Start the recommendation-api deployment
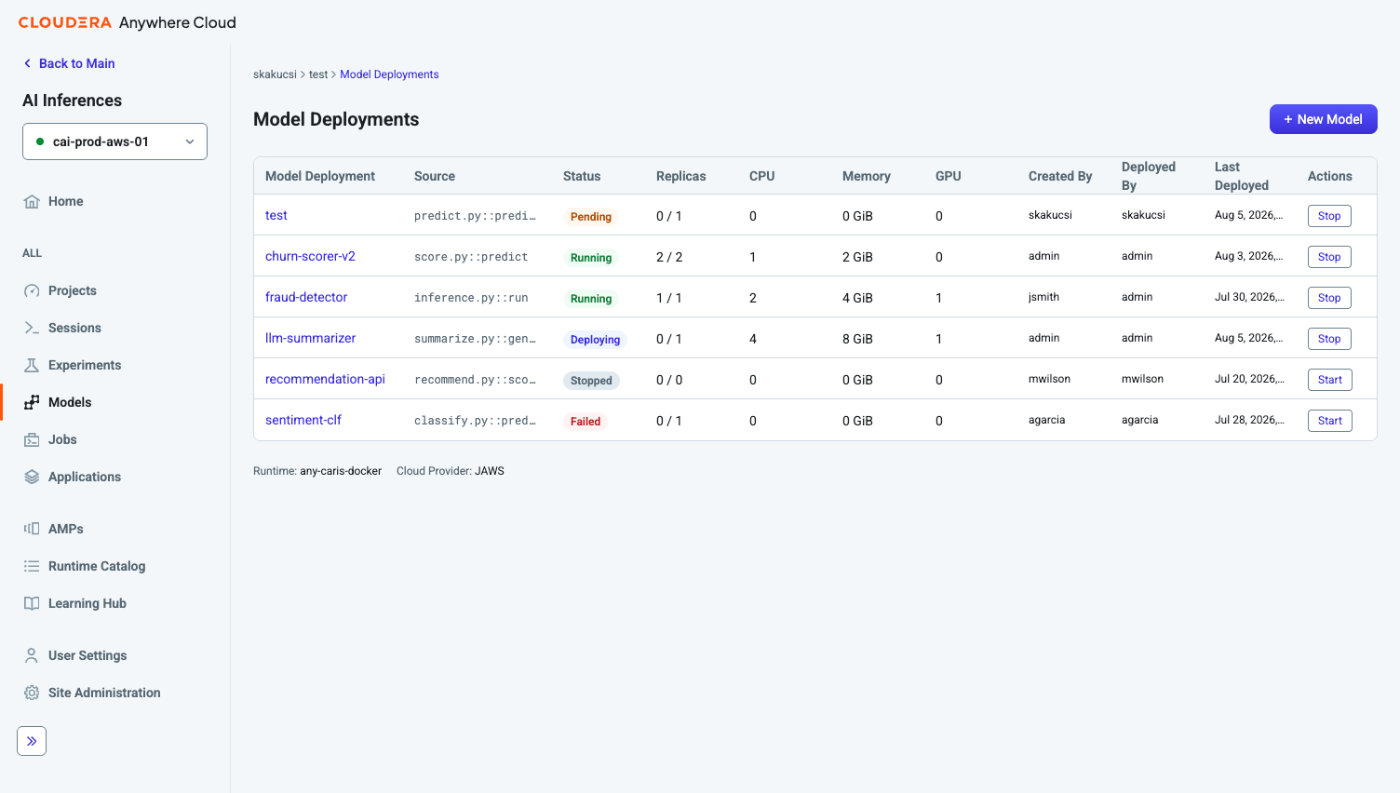 click(x=1330, y=380)
